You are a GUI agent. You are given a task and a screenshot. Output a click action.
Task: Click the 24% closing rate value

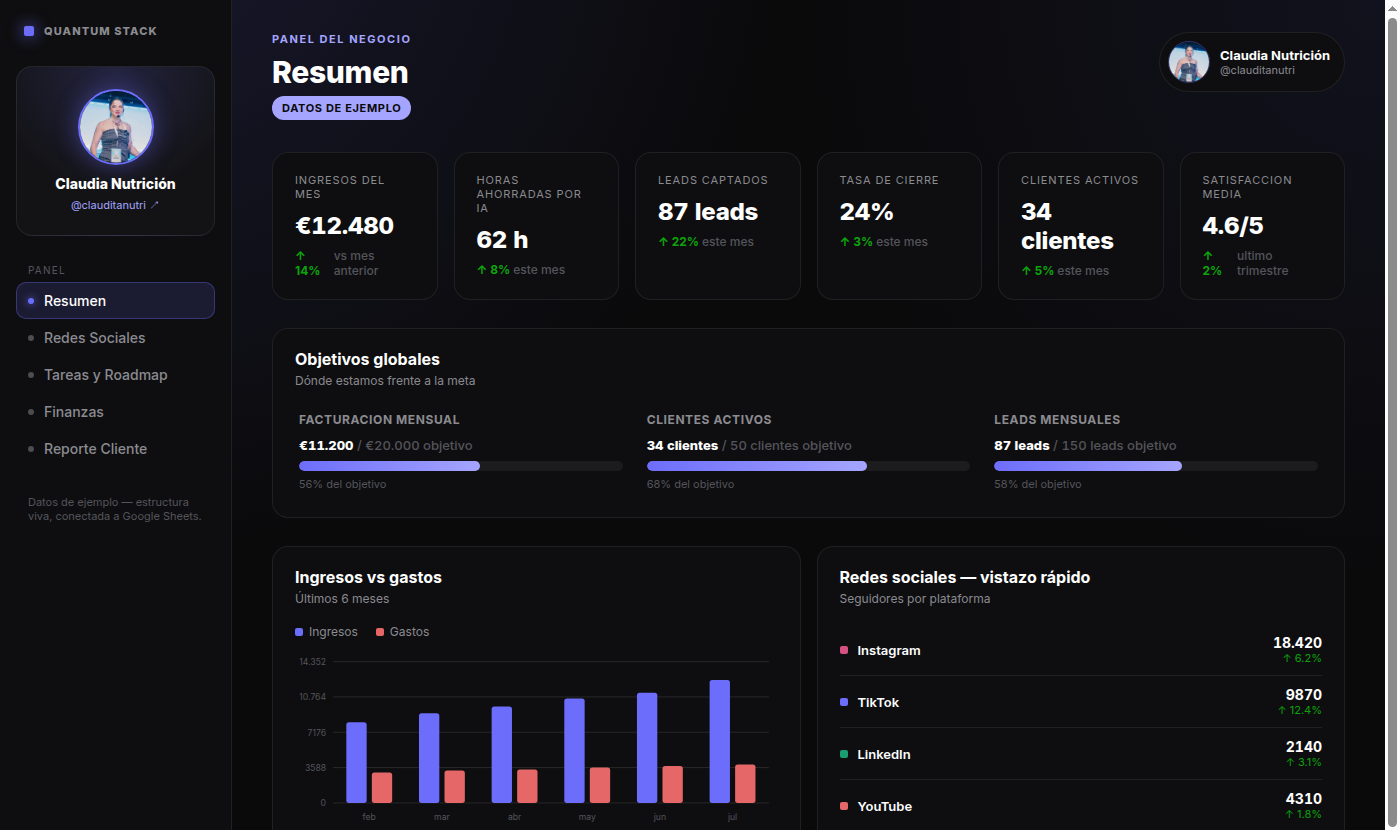866,212
